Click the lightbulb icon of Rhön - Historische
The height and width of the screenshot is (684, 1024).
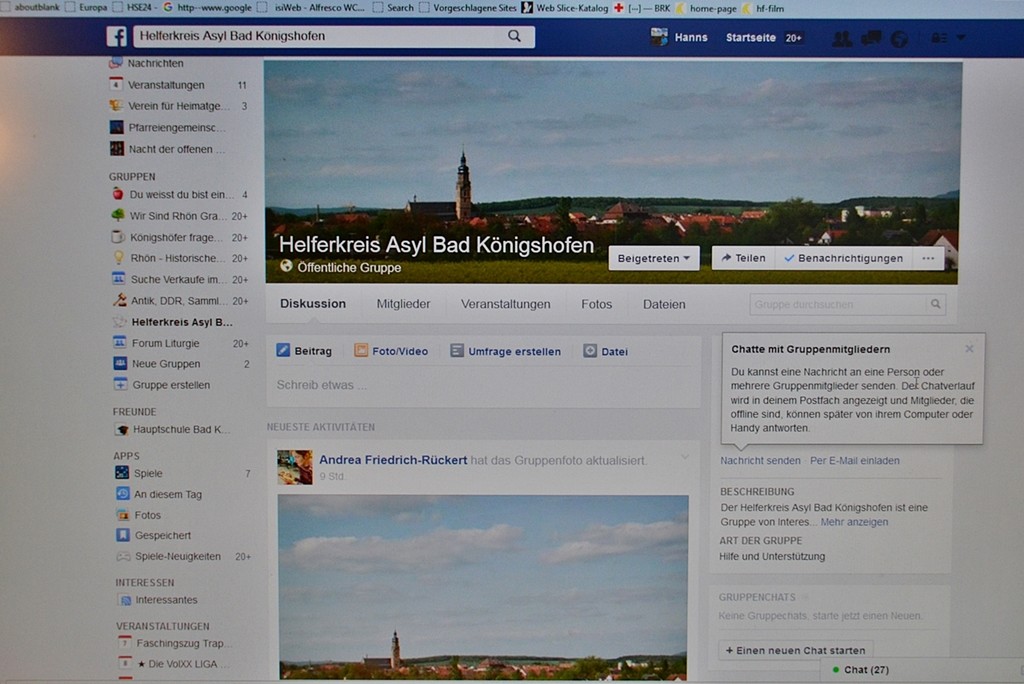[x=119, y=257]
